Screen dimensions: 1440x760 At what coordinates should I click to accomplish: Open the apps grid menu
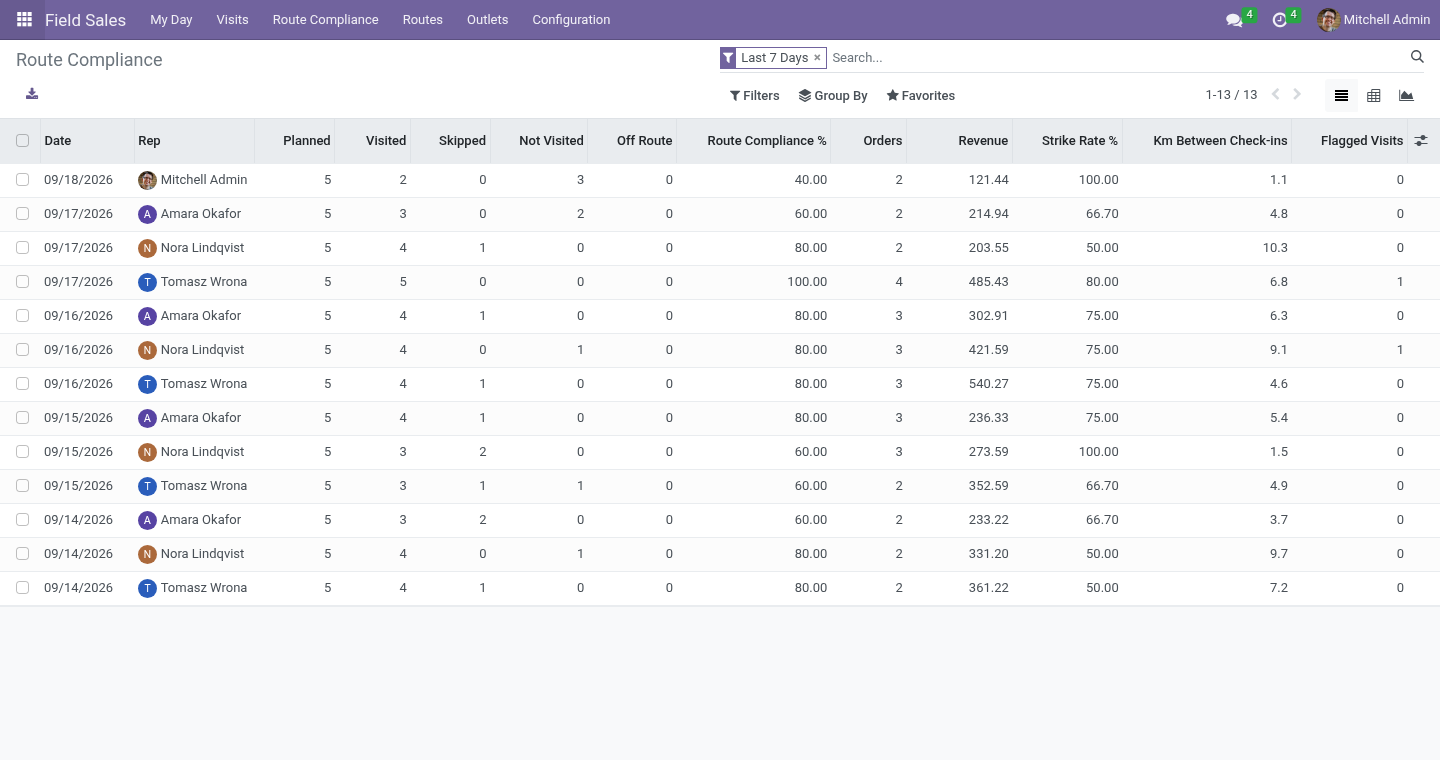pyautogui.click(x=24, y=20)
